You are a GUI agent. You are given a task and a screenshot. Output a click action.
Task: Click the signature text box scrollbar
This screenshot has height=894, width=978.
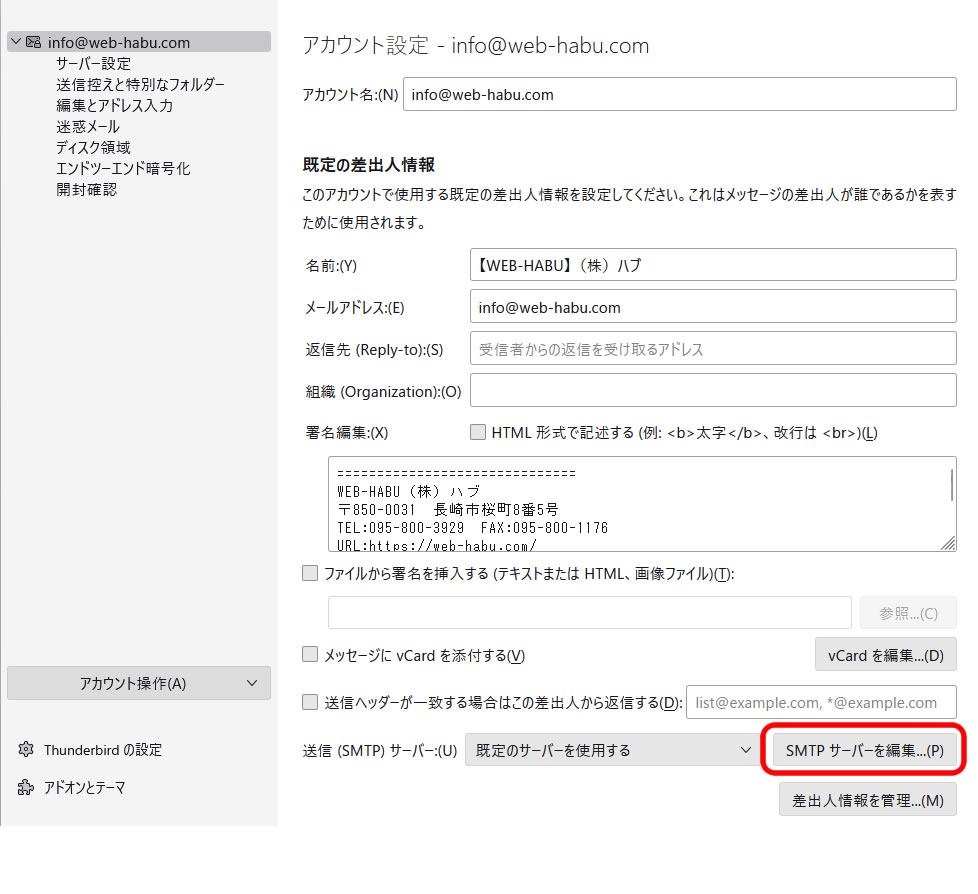950,485
